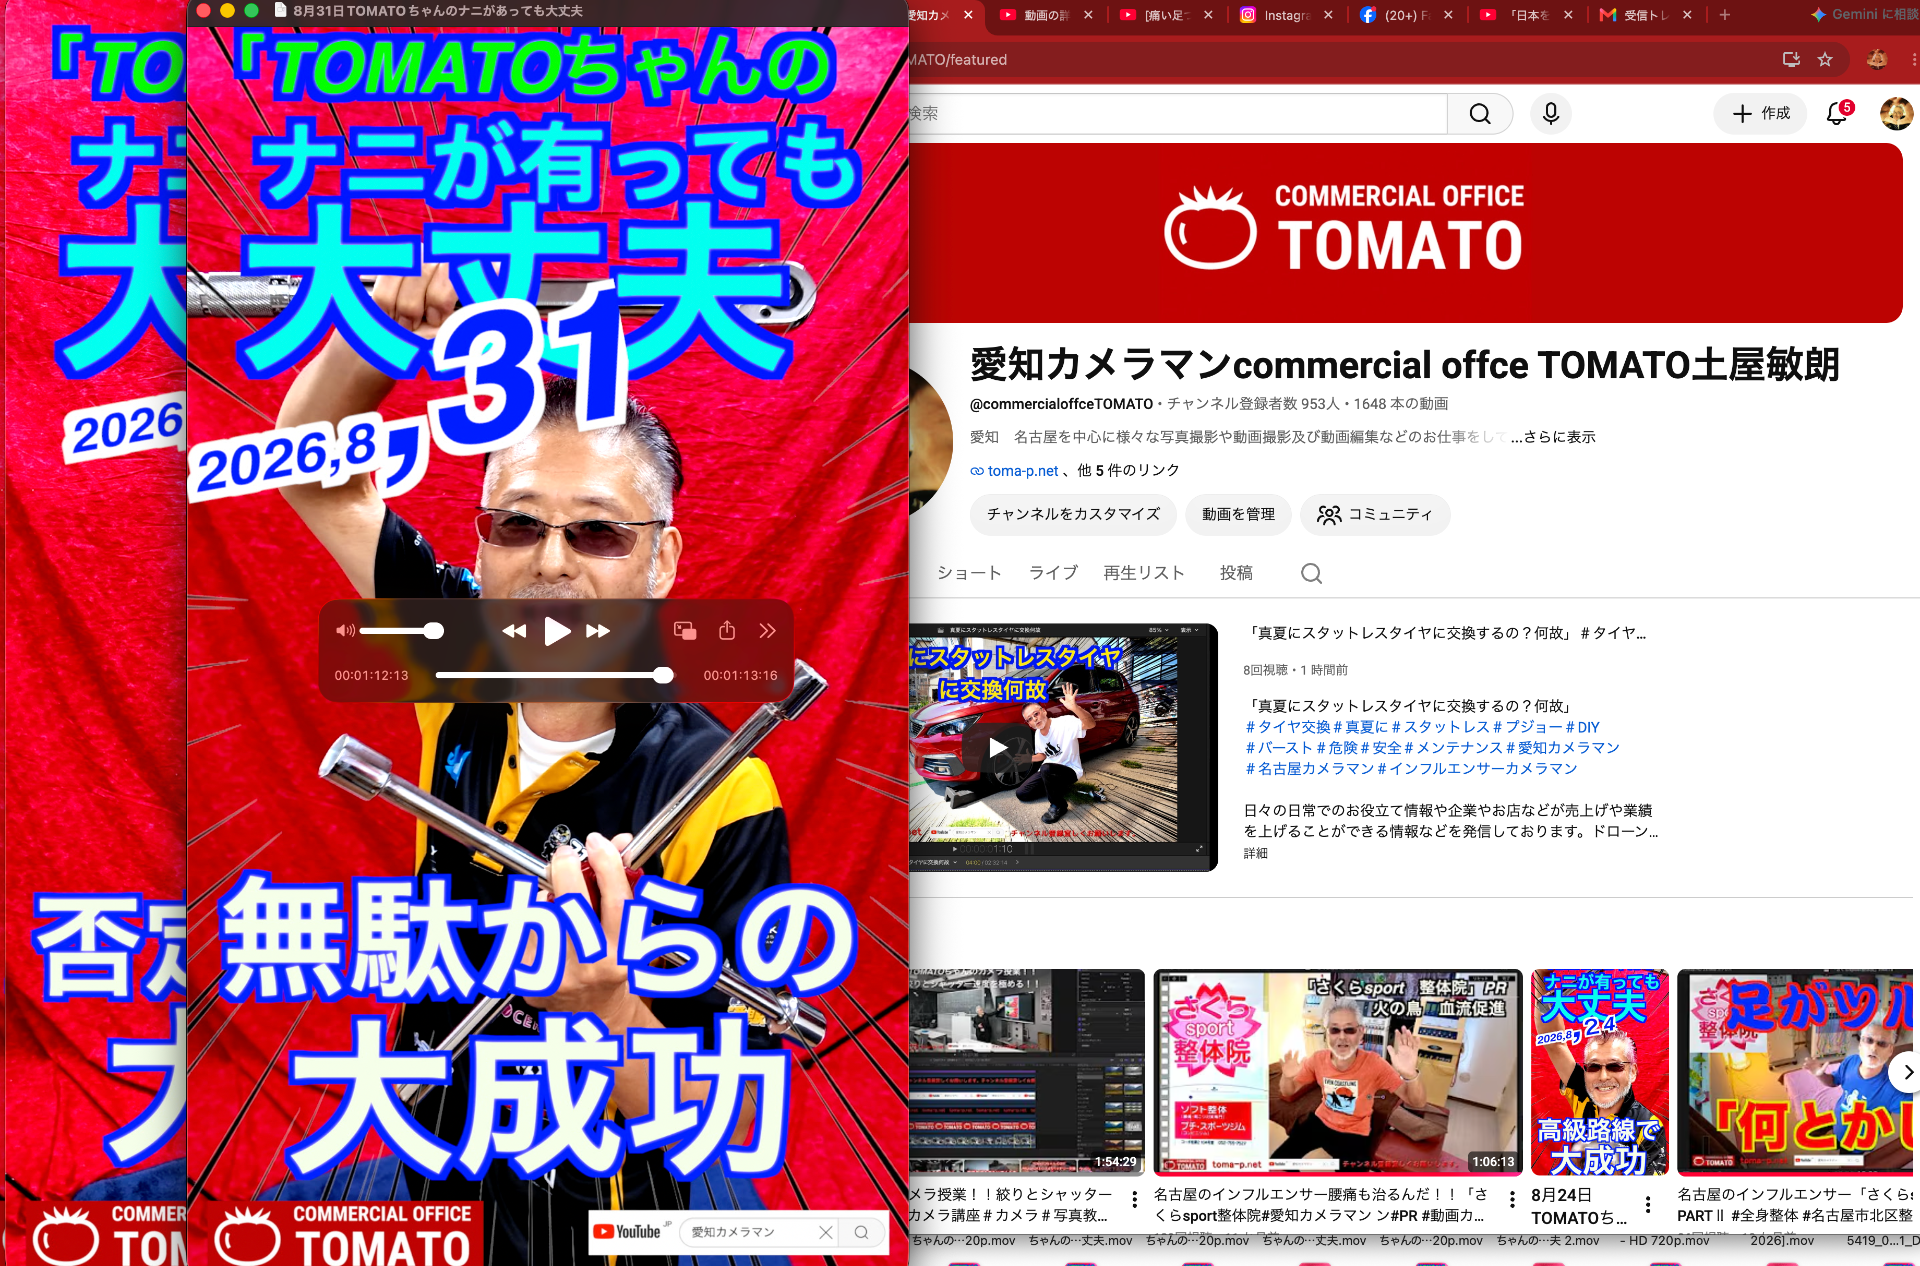Open options menu for 8月24日 TOMATOち video

[x=1648, y=1205]
